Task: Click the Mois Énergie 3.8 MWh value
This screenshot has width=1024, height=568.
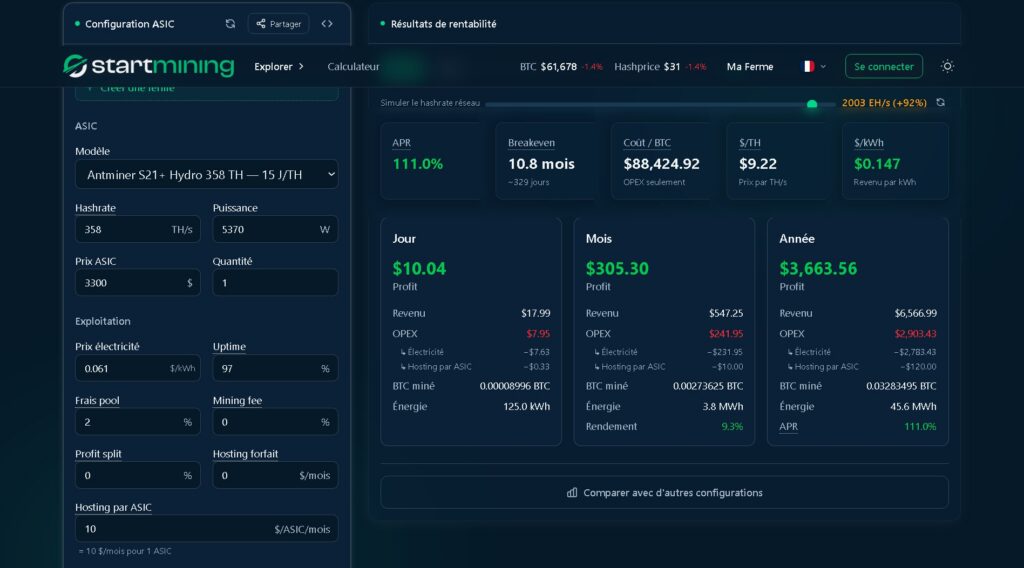Action: 722,406
